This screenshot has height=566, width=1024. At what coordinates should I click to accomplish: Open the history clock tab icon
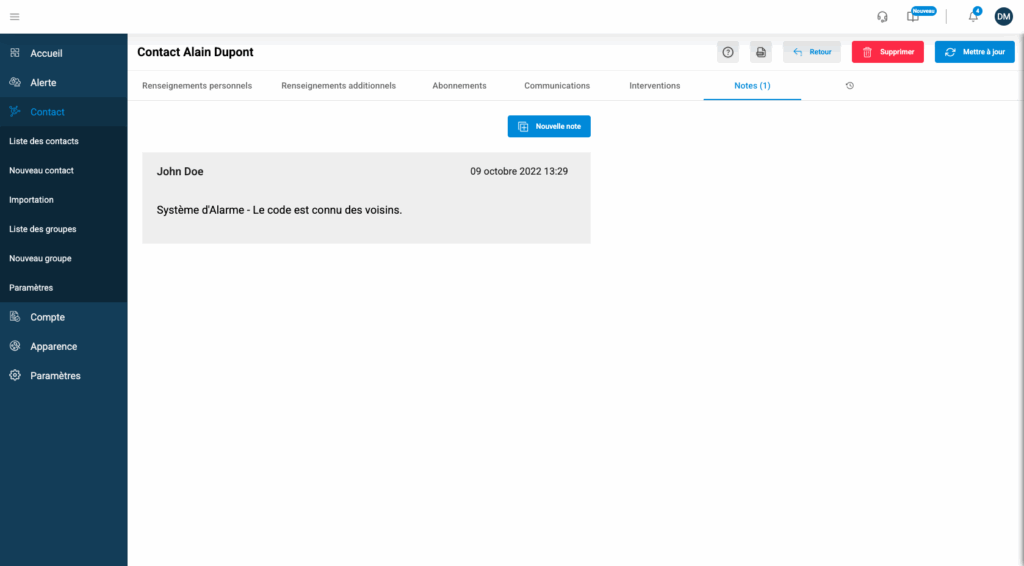(x=849, y=86)
